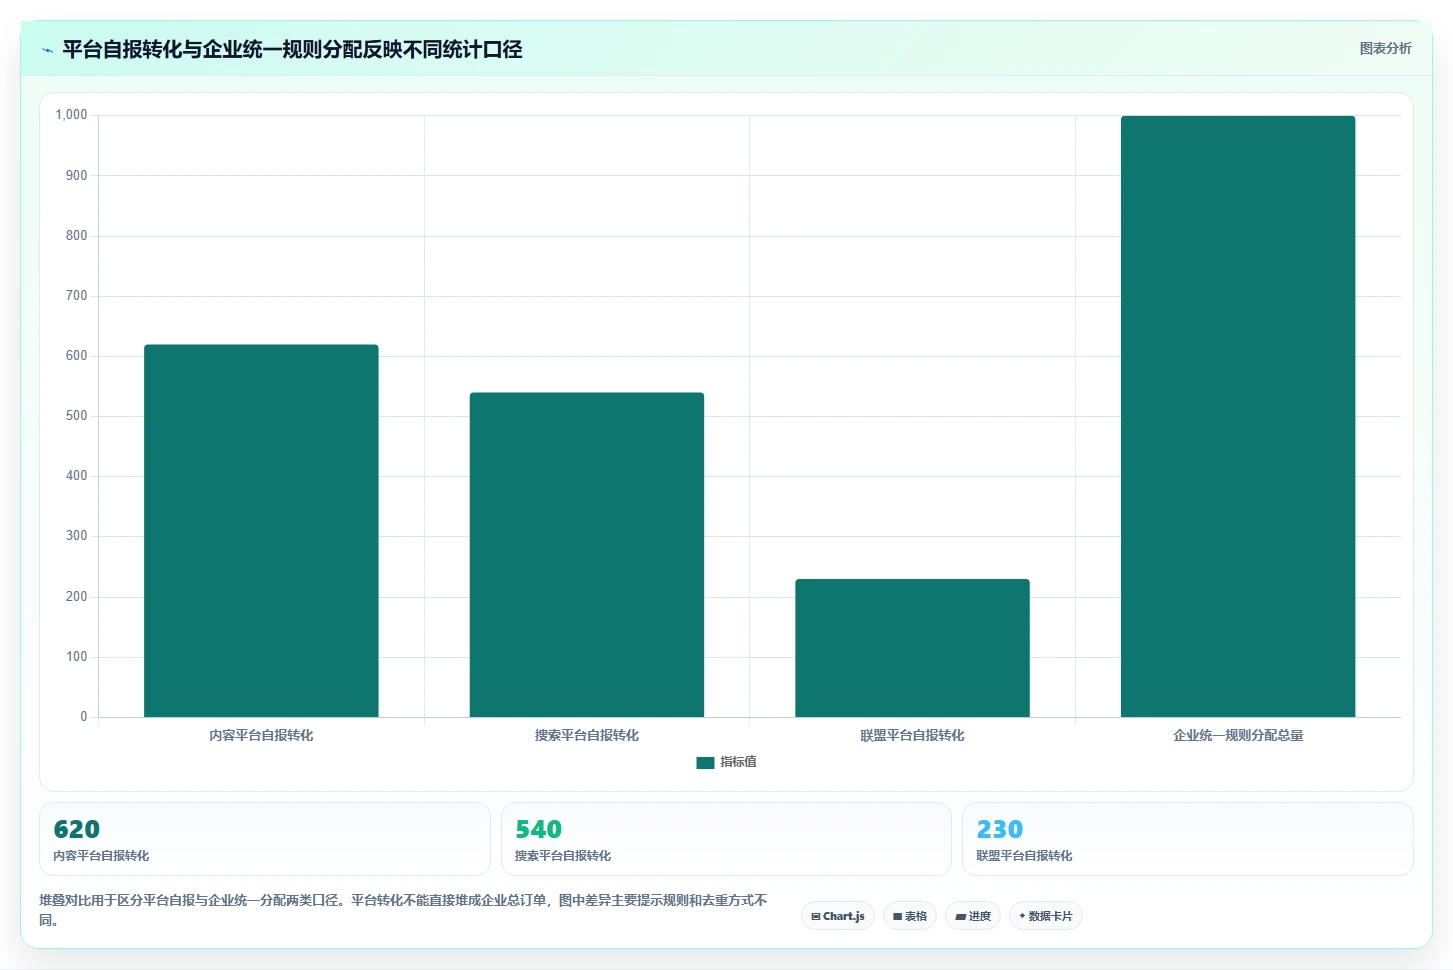Click the 企业统一规则分配总量 bar in chart
The height and width of the screenshot is (970, 1453).
(x=1238, y=416)
